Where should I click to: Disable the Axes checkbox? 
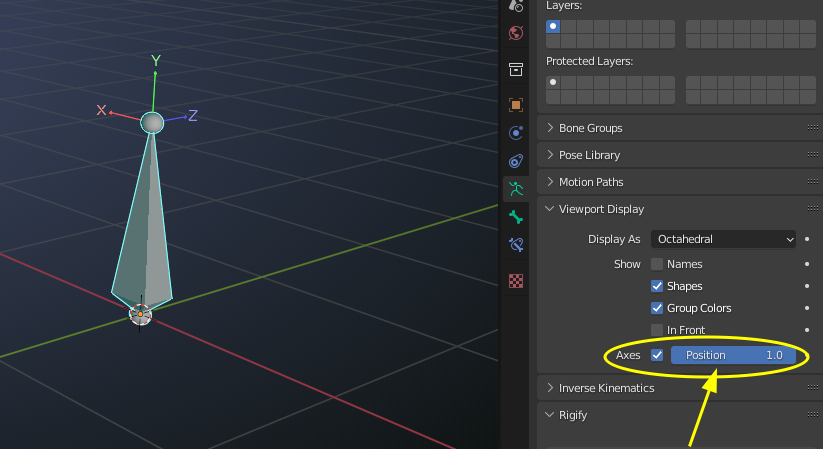click(x=657, y=356)
